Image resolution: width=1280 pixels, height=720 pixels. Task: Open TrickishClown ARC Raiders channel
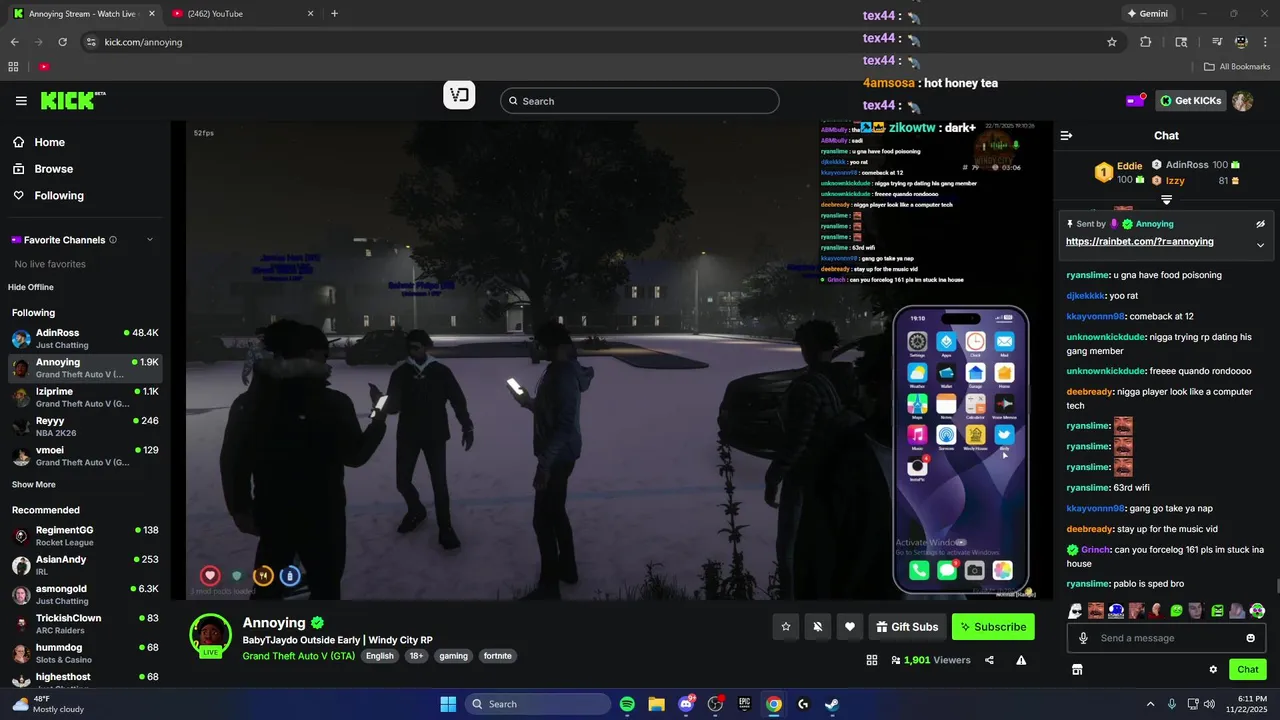pos(85,624)
